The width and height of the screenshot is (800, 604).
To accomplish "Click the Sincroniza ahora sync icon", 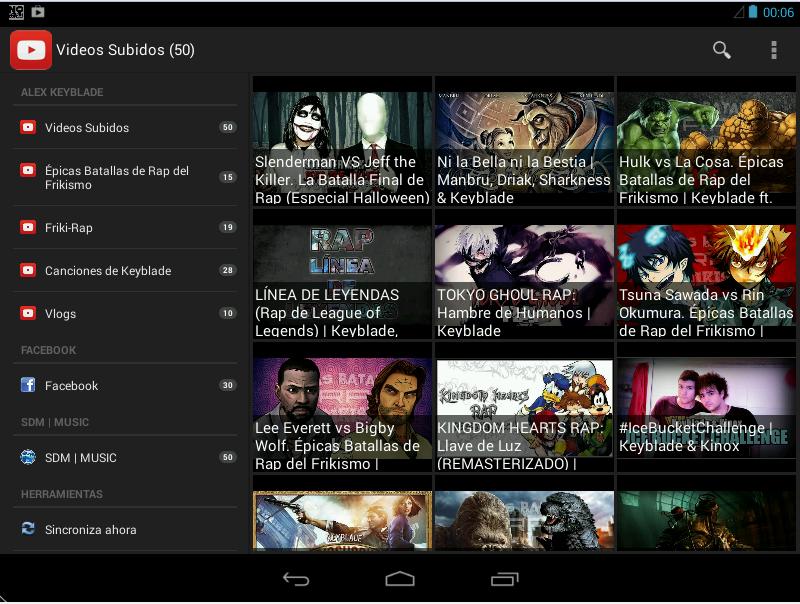I will coord(28,529).
